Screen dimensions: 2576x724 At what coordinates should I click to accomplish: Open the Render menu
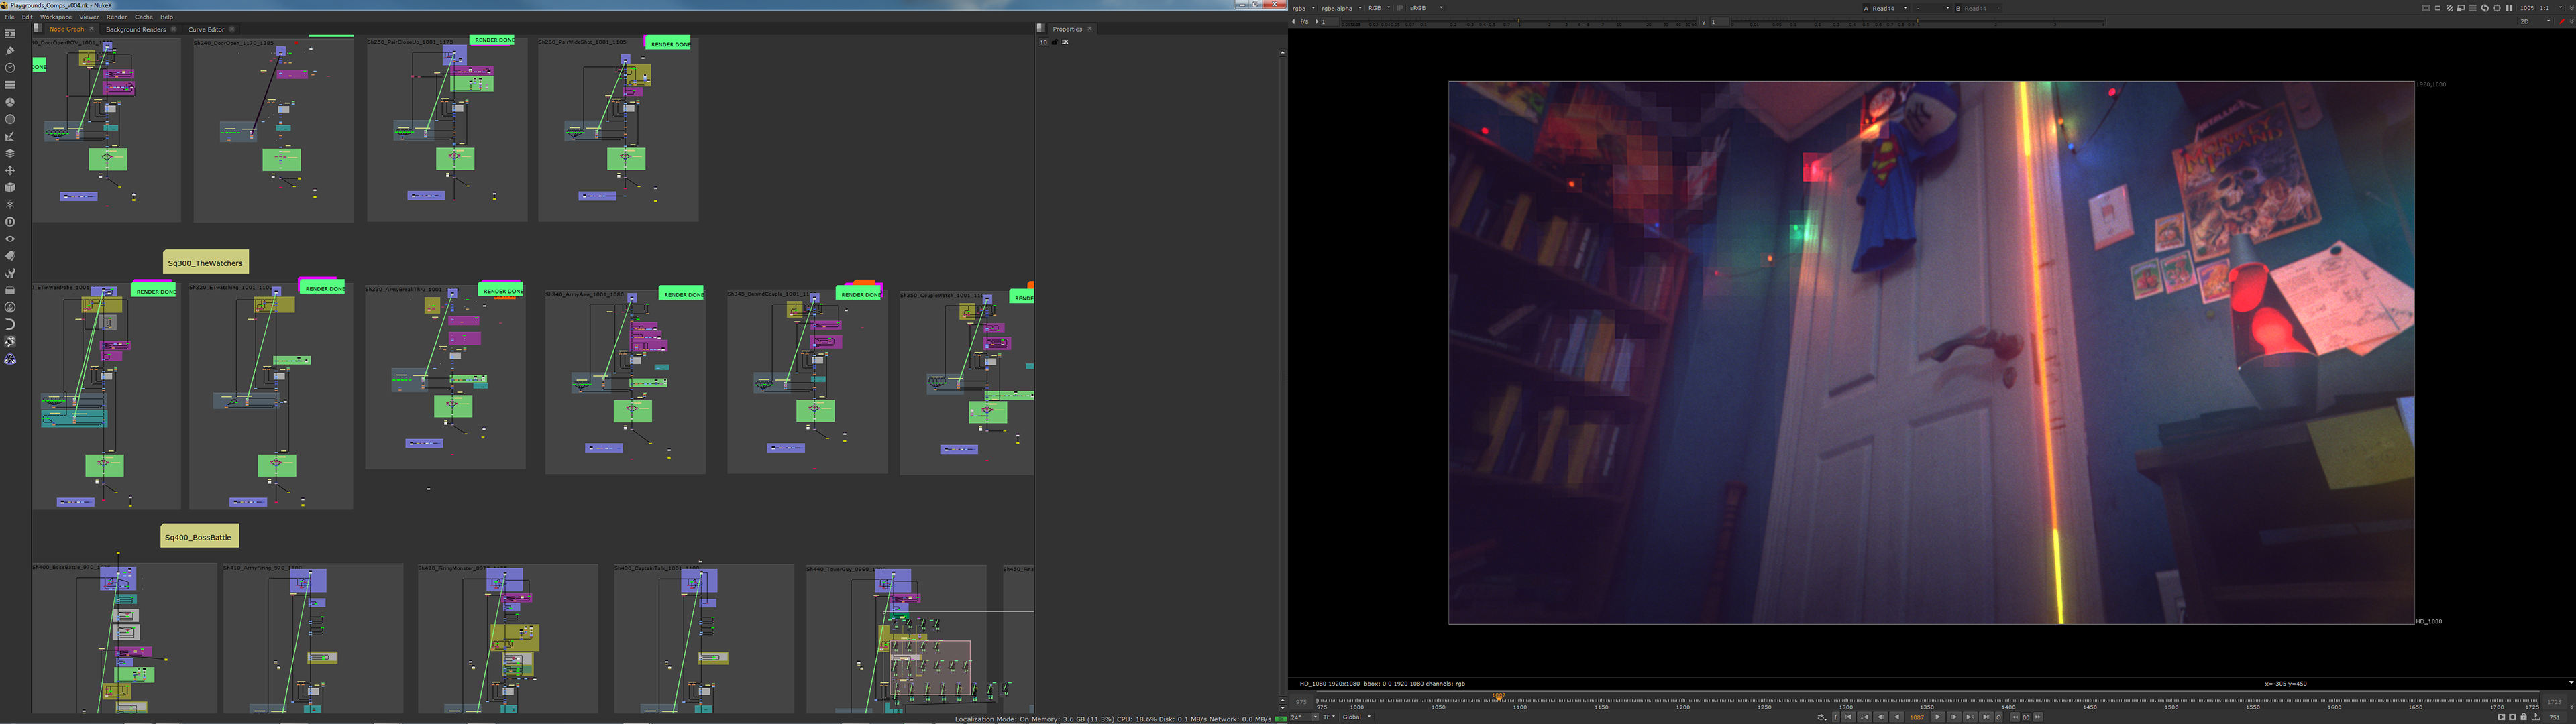point(116,17)
